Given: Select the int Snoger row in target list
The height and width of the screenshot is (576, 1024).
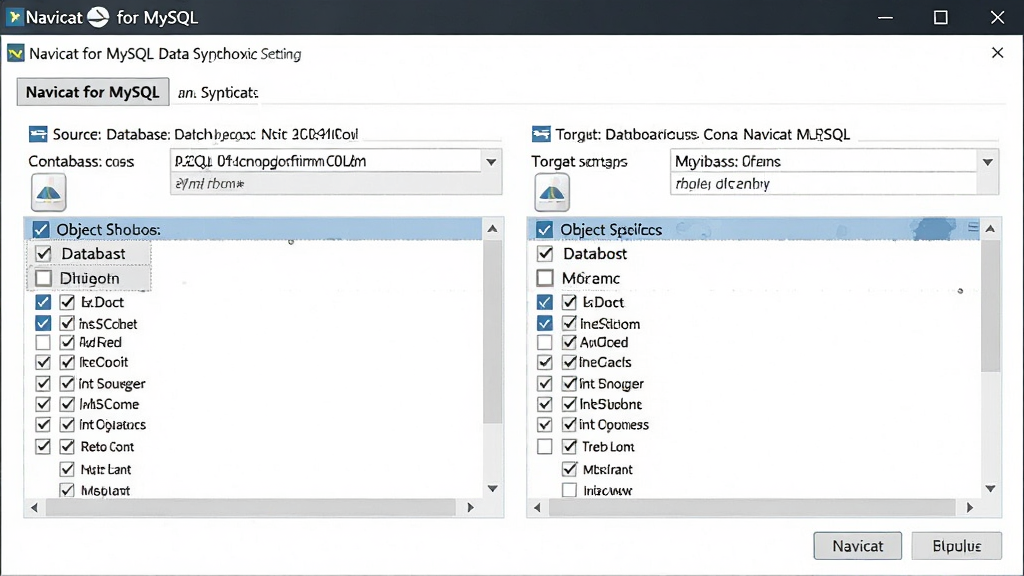Looking at the screenshot, I should (611, 384).
